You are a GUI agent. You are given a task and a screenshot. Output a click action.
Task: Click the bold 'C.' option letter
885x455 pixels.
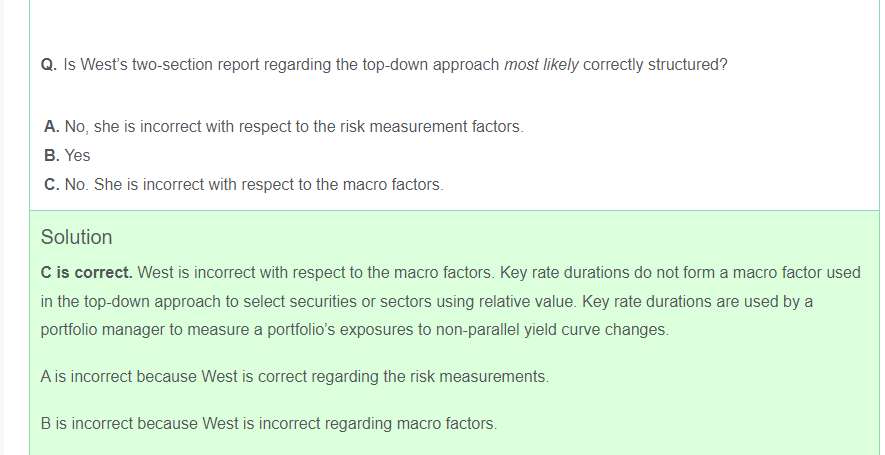pos(52,185)
